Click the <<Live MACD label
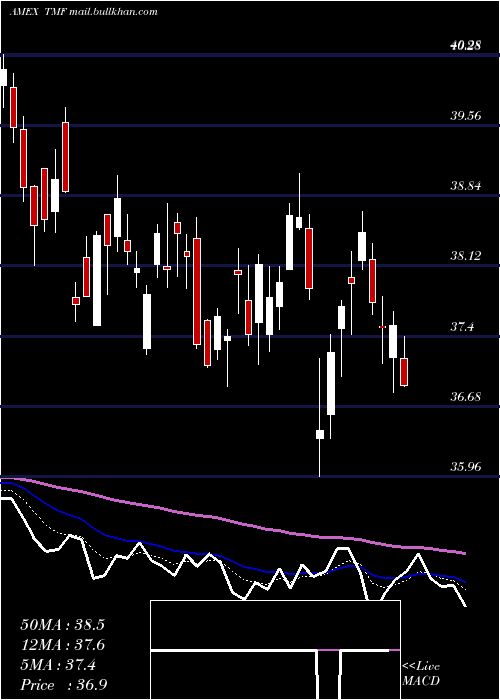This screenshot has width=500, height=700. tap(421, 674)
